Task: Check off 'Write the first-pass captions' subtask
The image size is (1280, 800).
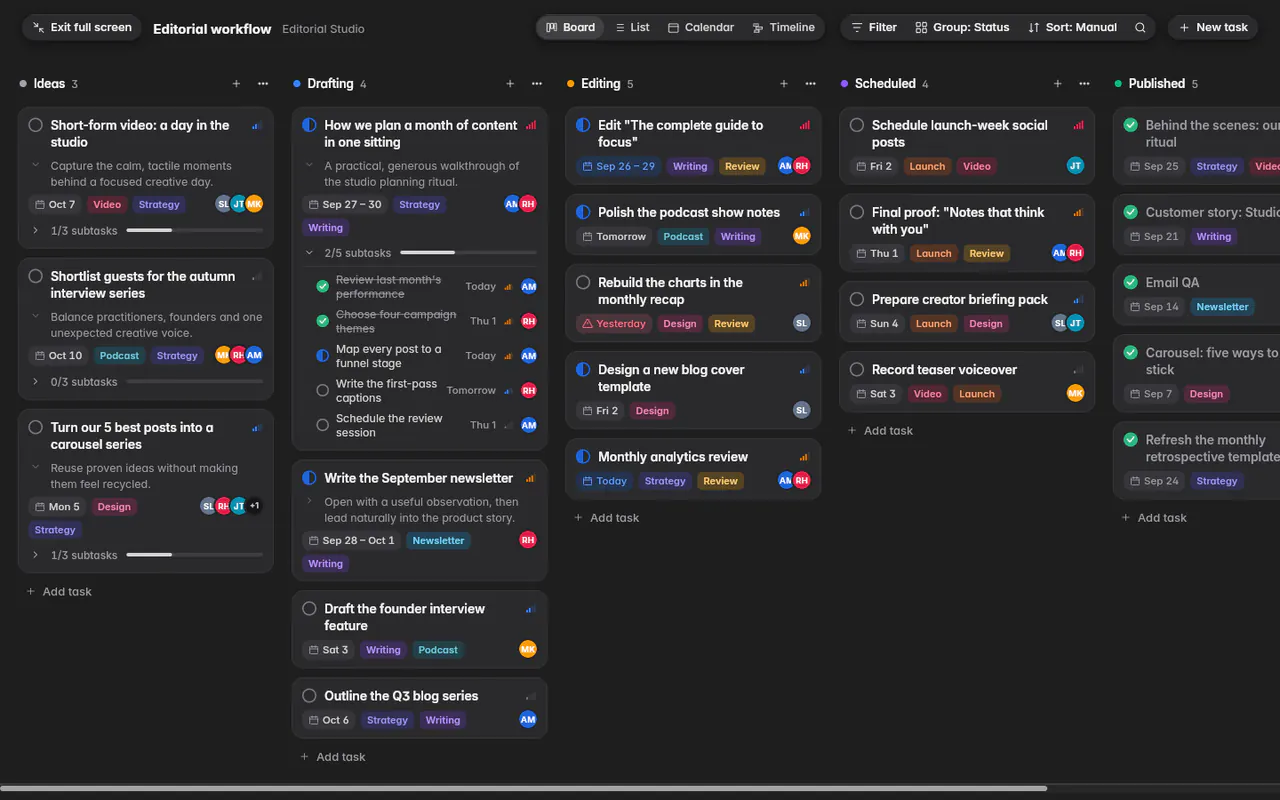Action: click(322, 390)
